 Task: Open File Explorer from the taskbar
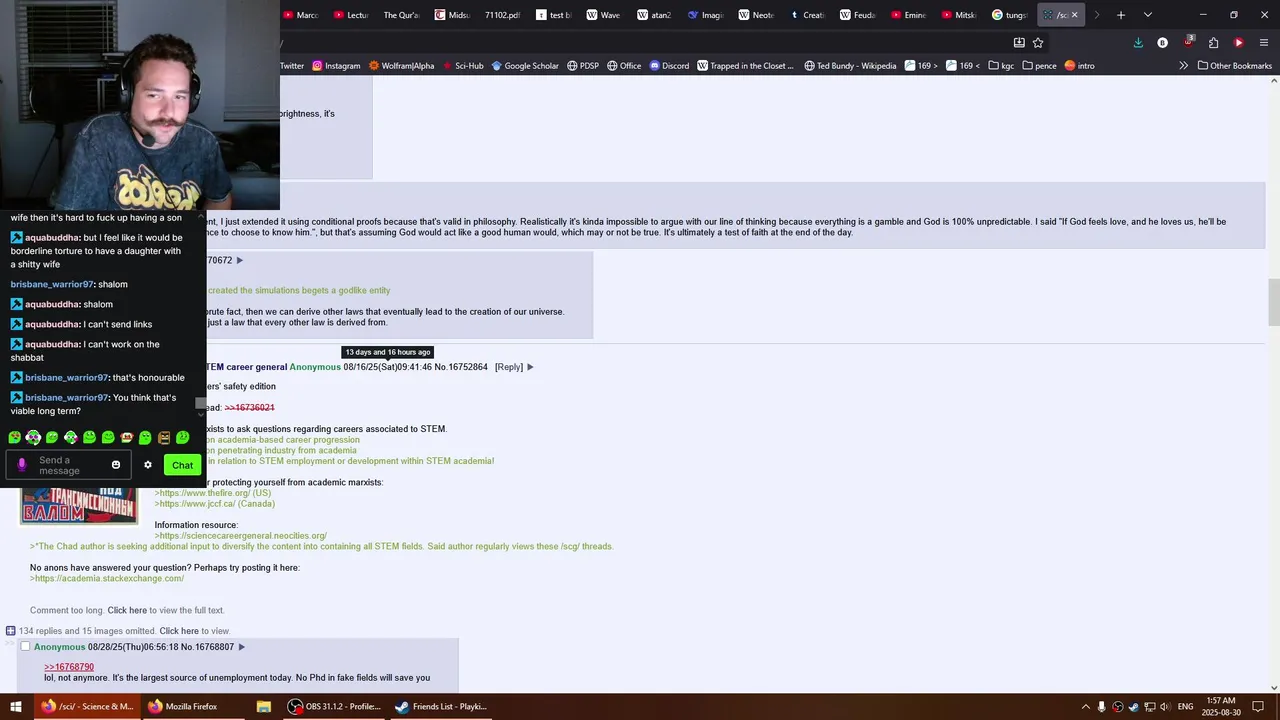tap(264, 706)
